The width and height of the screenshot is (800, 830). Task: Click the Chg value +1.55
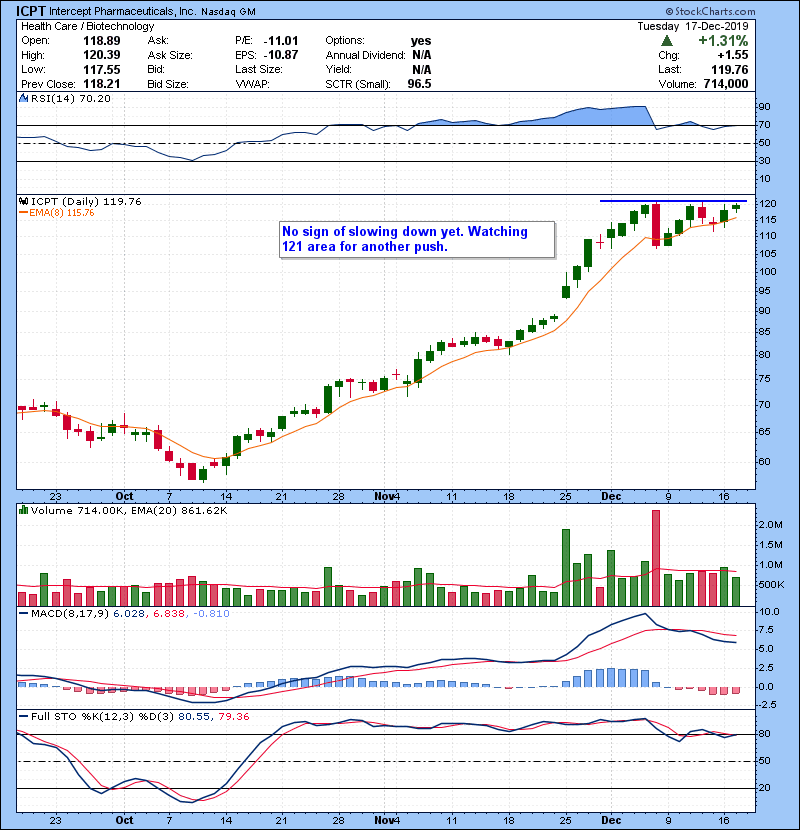click(733, 55)
